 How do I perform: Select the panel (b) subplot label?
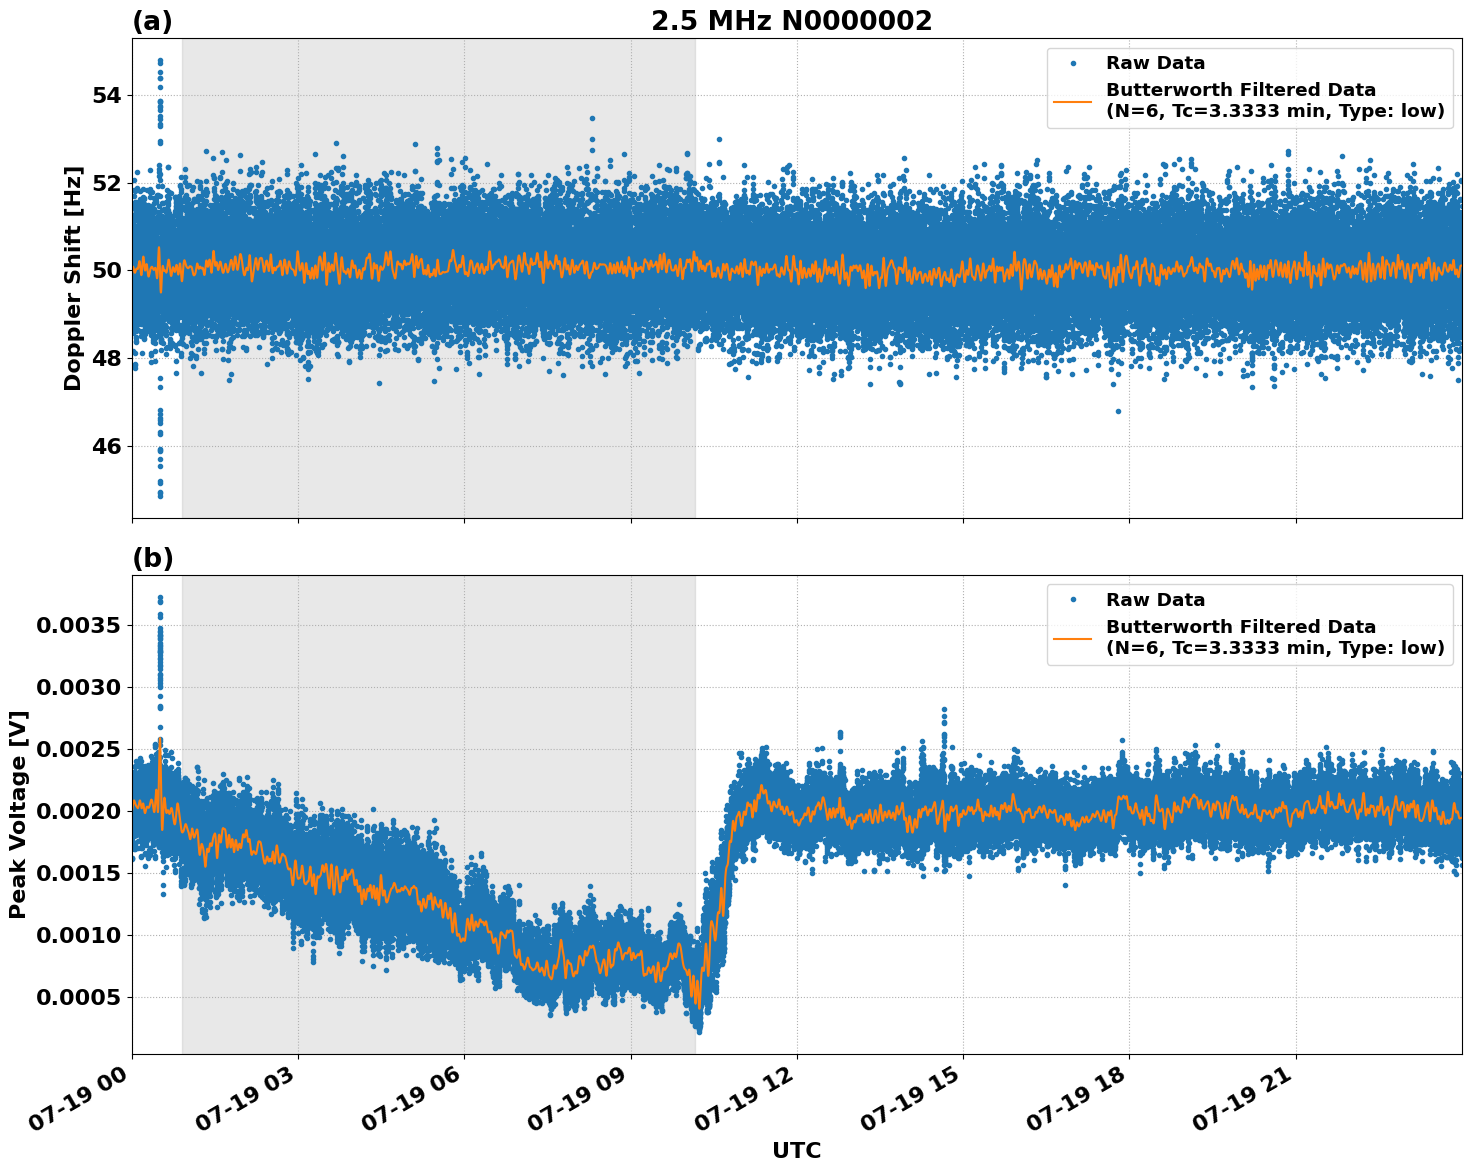[x=152, y=557]
